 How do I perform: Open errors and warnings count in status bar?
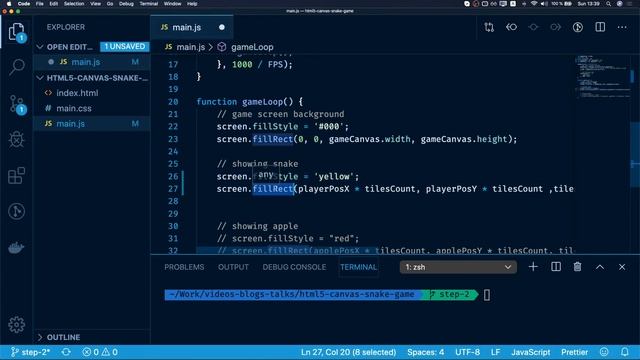click(100, 352)
